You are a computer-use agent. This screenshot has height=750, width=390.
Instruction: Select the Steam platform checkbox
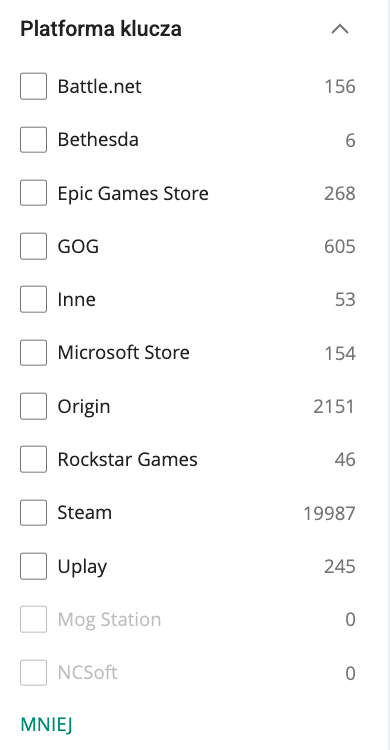click(x=33, y=512)
